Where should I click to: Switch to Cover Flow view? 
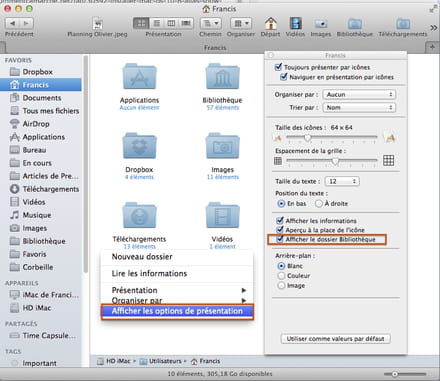(186, 23)
